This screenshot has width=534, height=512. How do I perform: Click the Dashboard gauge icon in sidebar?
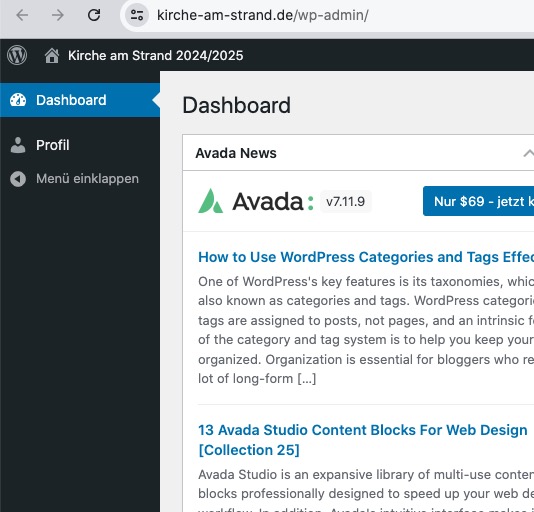point(18,100)
